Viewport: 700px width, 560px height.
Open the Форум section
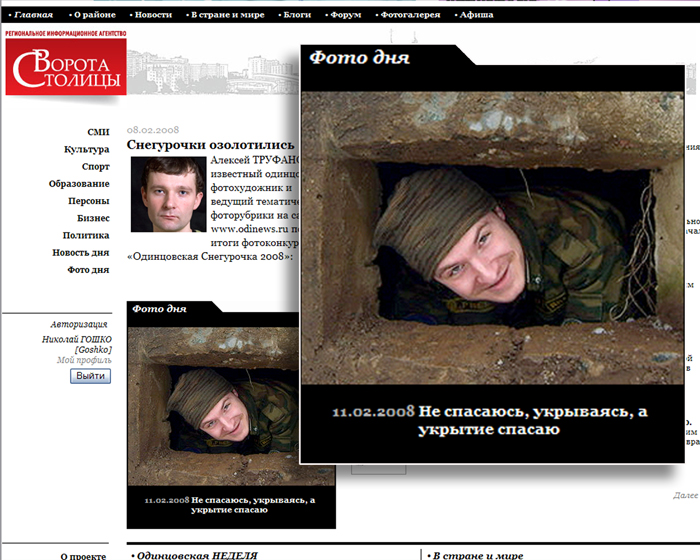[x=346, y=15]
